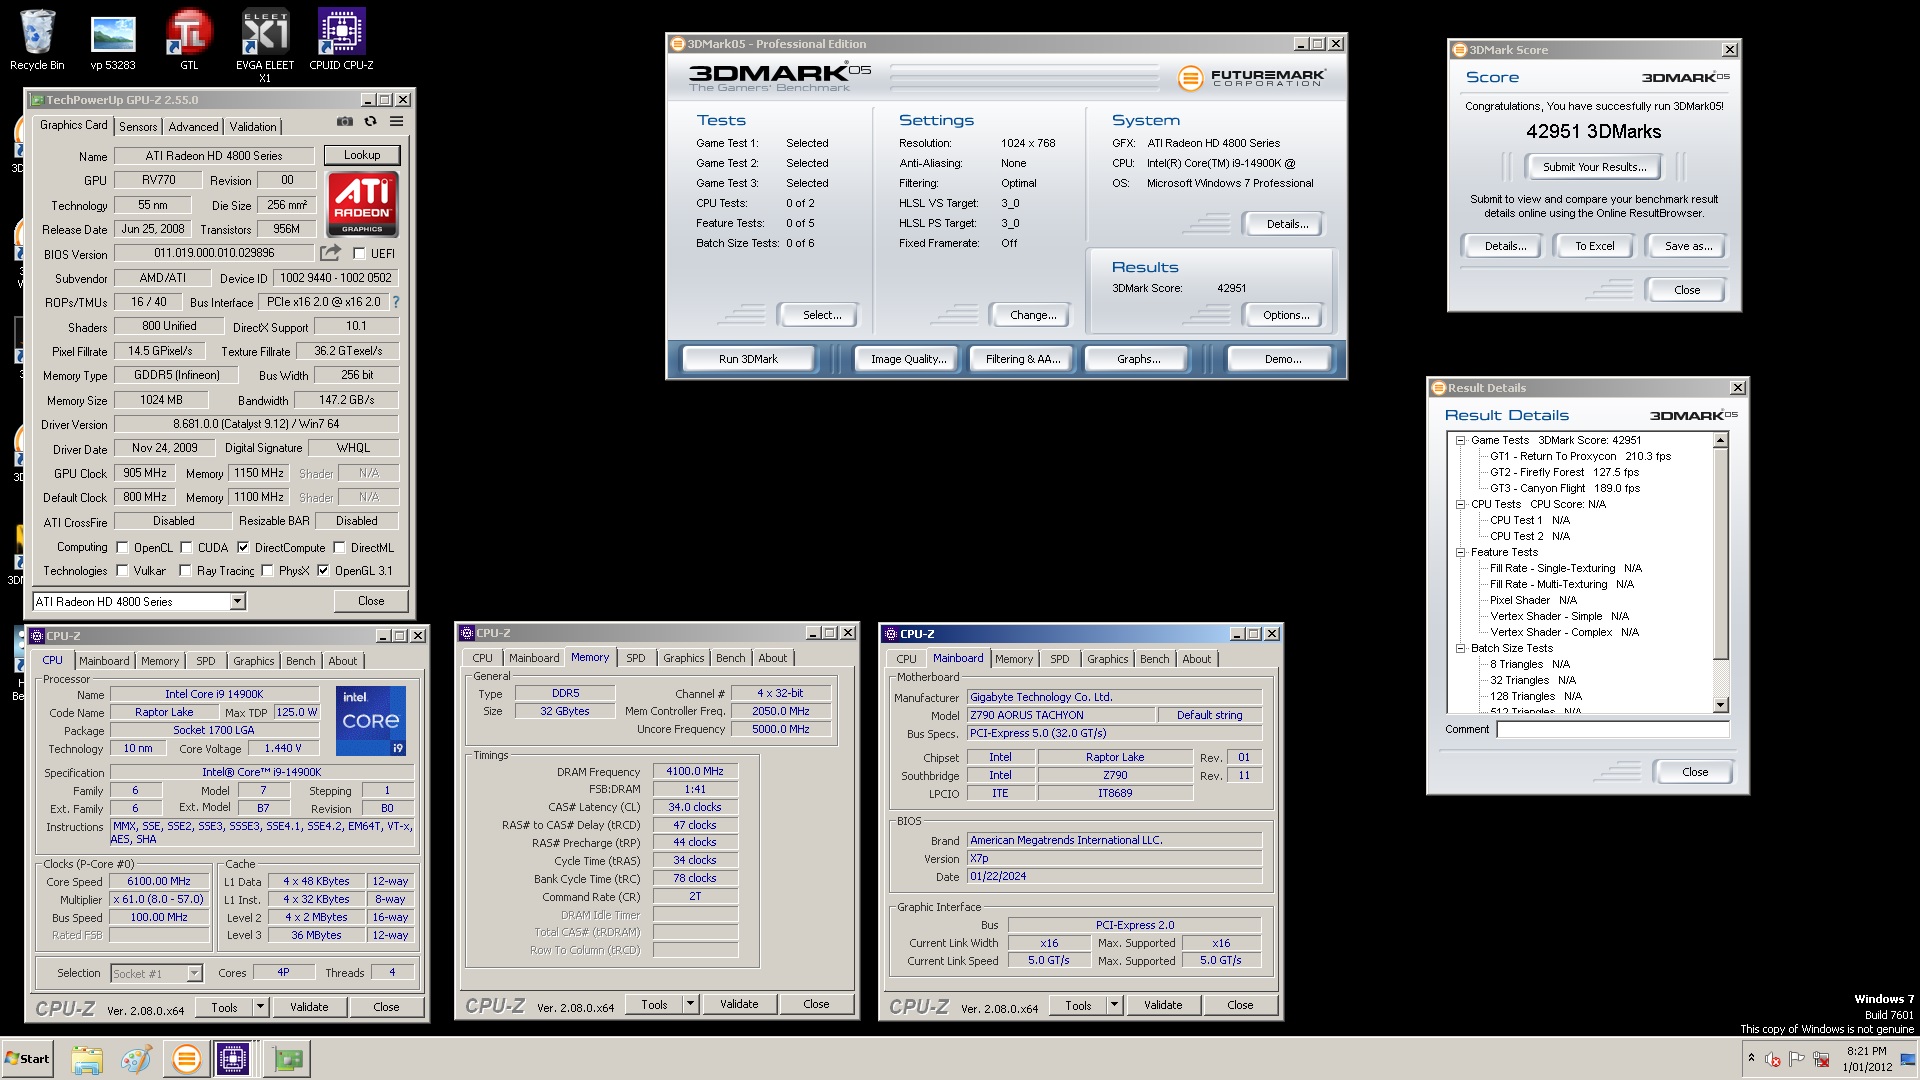Toggle the DirectML checkbox

point(340,548)
